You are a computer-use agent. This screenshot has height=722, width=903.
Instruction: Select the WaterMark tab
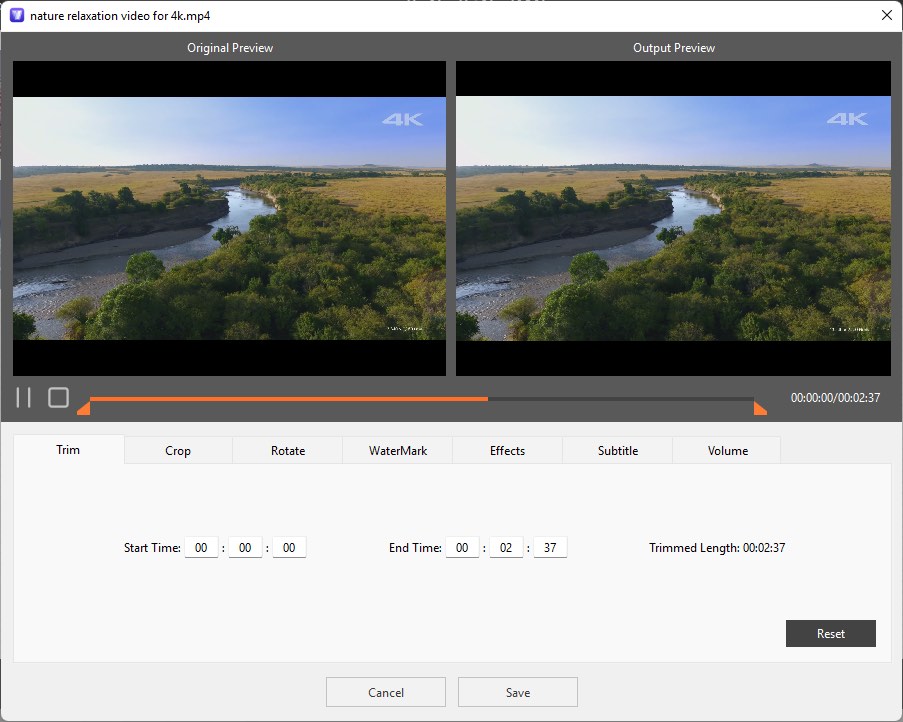[x=397, y=450]
